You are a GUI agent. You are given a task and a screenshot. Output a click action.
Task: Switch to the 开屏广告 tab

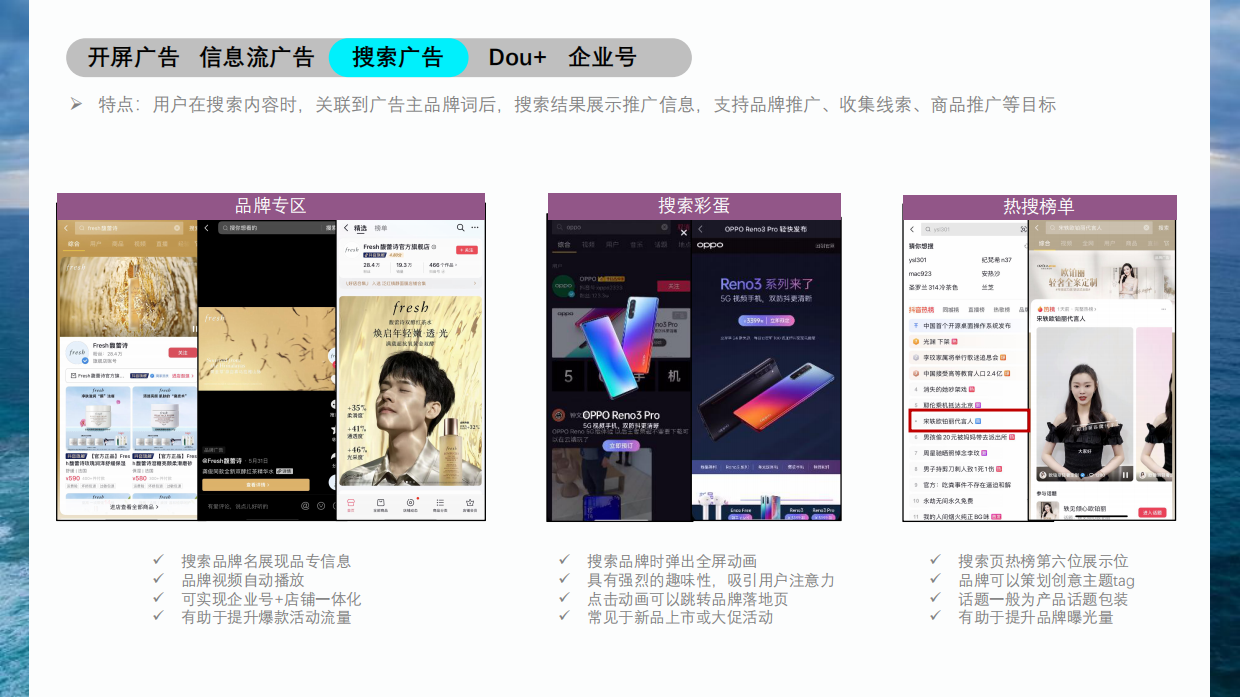(132, 58)
